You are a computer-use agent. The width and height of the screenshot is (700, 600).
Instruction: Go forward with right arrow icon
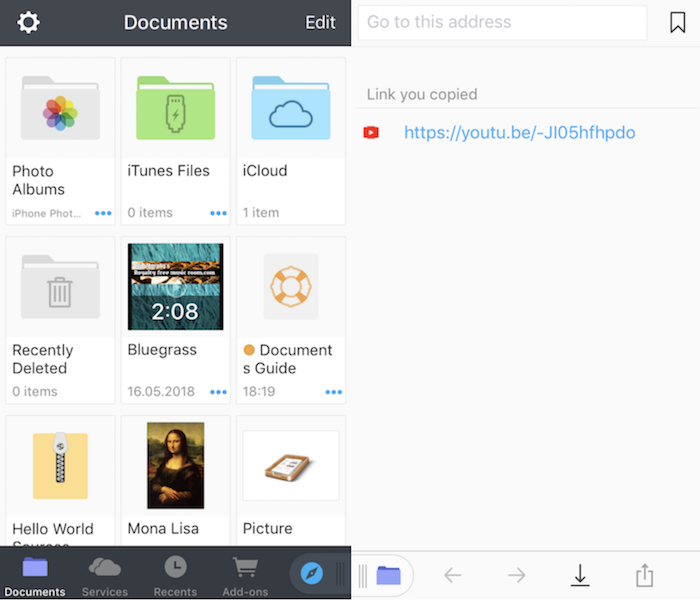516,575
